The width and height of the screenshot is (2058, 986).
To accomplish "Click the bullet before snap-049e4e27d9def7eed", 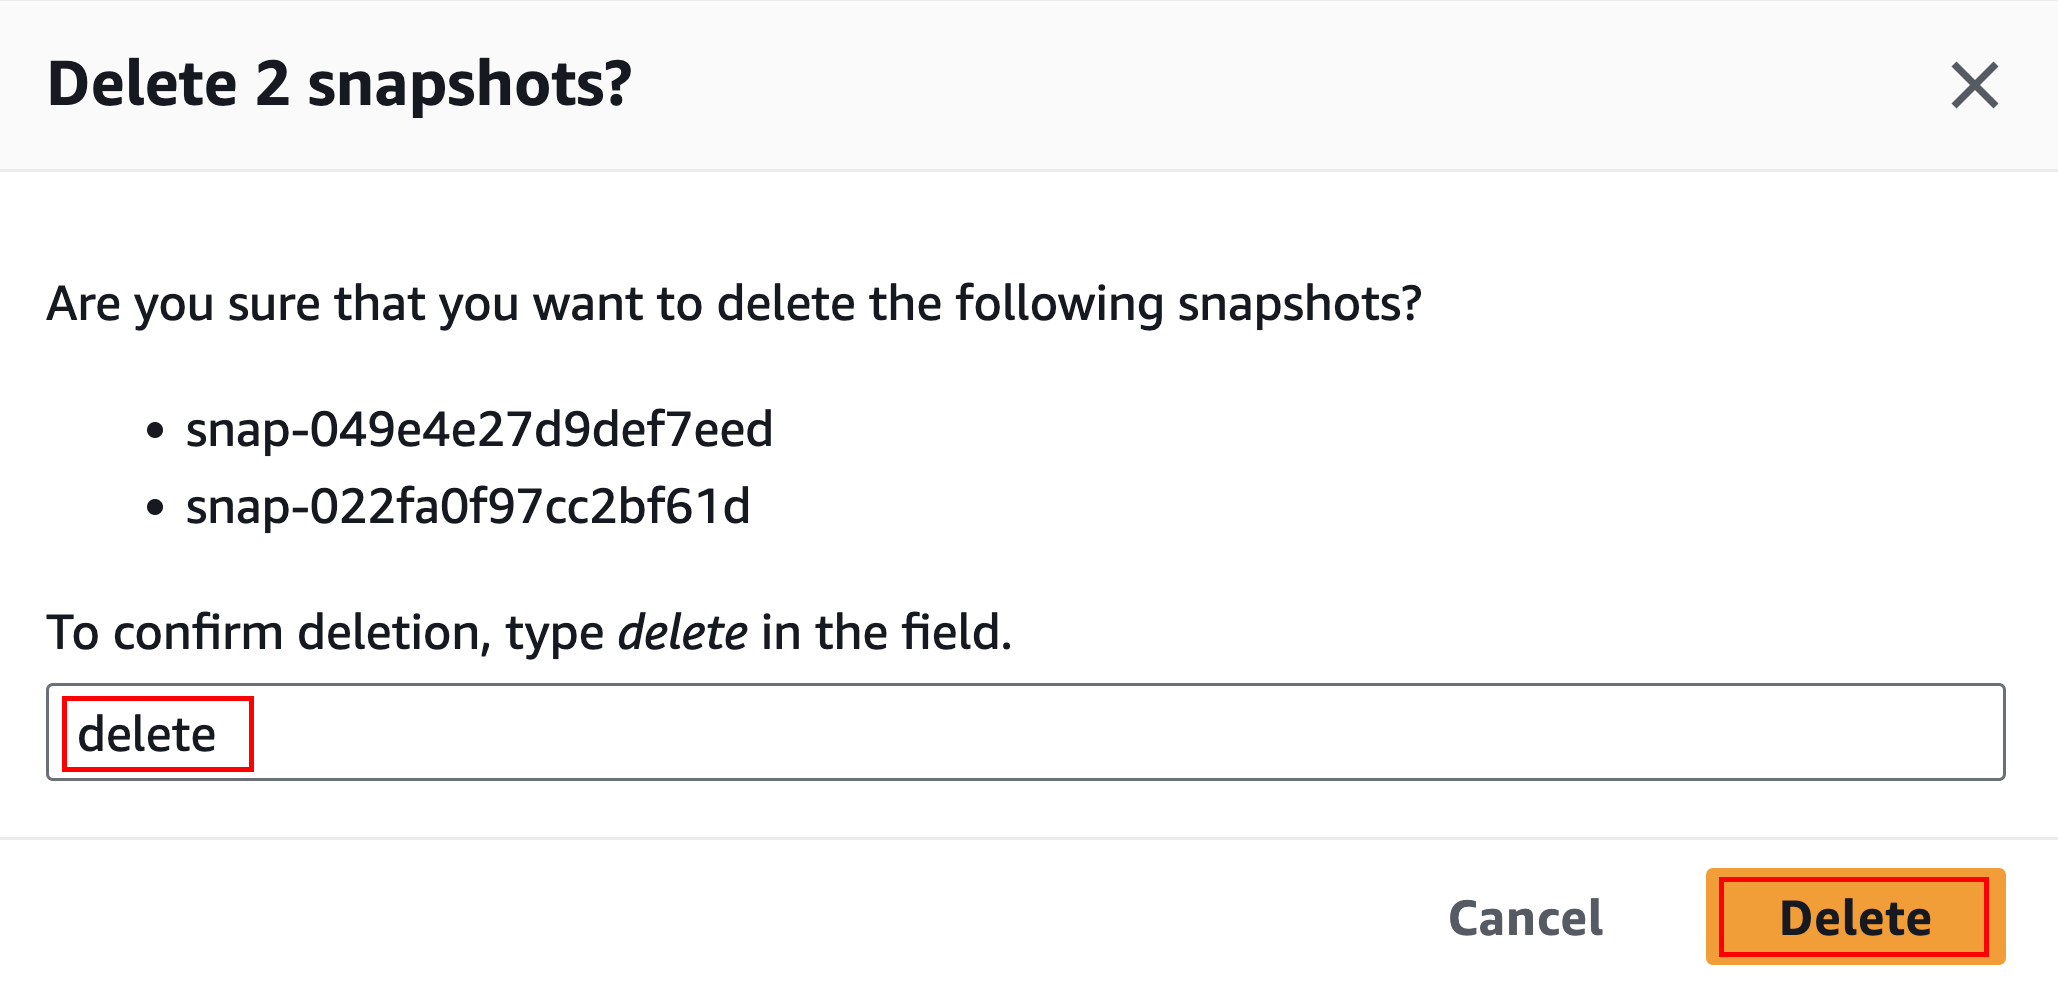I will pos(154,431).
